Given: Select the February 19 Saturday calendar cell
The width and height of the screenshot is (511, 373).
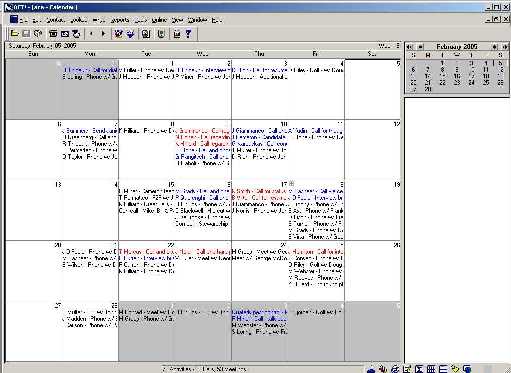Looking at the screenshot, I should point(373,210).
